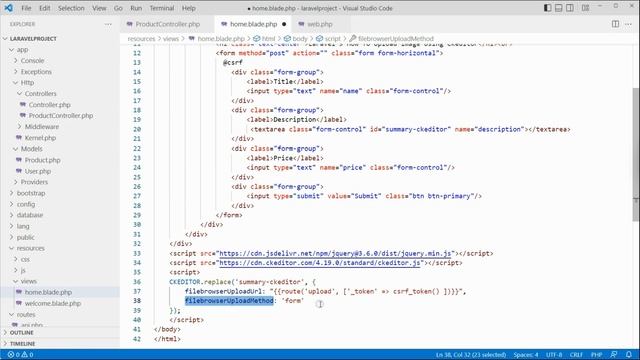This screenshot has width=640, height=360.
Task: Collapse the app folder
Action: pyautogui.click(x=22, y=49)
